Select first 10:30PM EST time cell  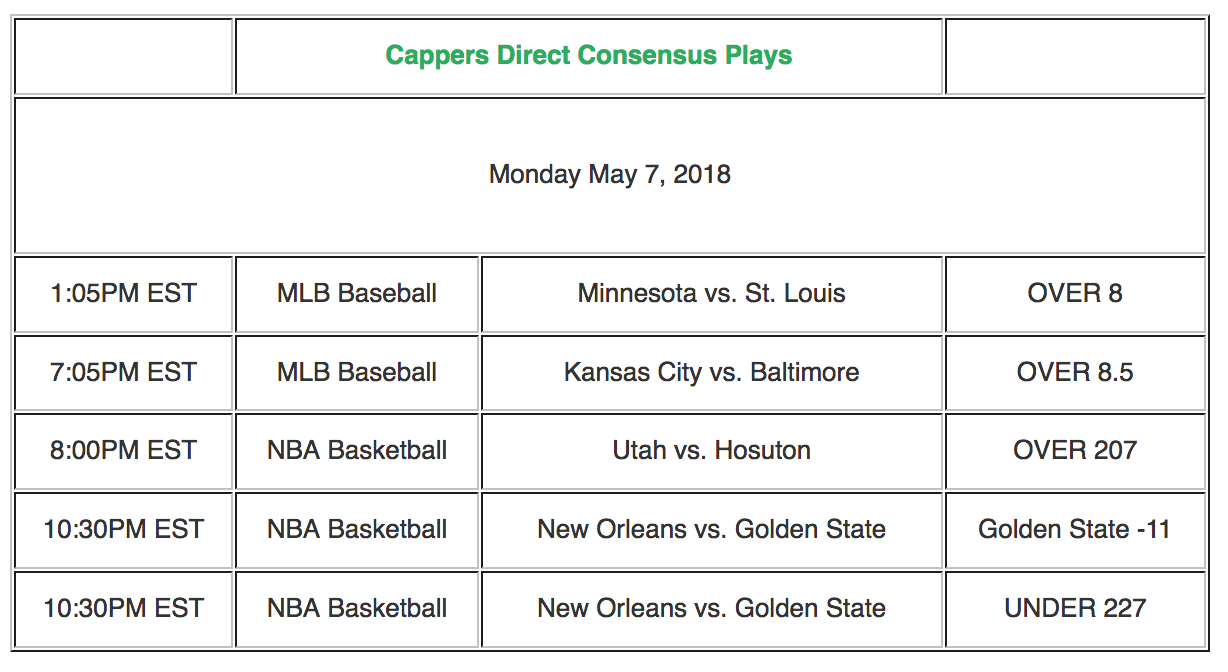click(x=124, y=530)
